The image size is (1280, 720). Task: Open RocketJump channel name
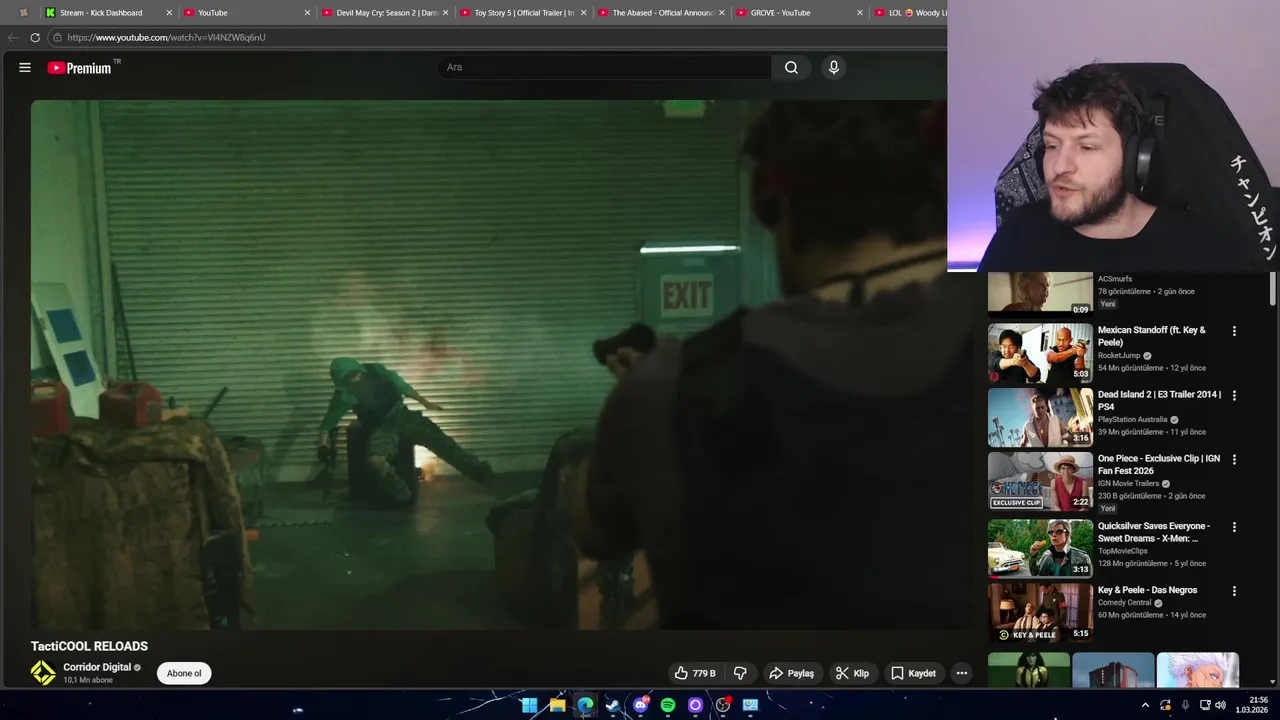coord(1119,355)
